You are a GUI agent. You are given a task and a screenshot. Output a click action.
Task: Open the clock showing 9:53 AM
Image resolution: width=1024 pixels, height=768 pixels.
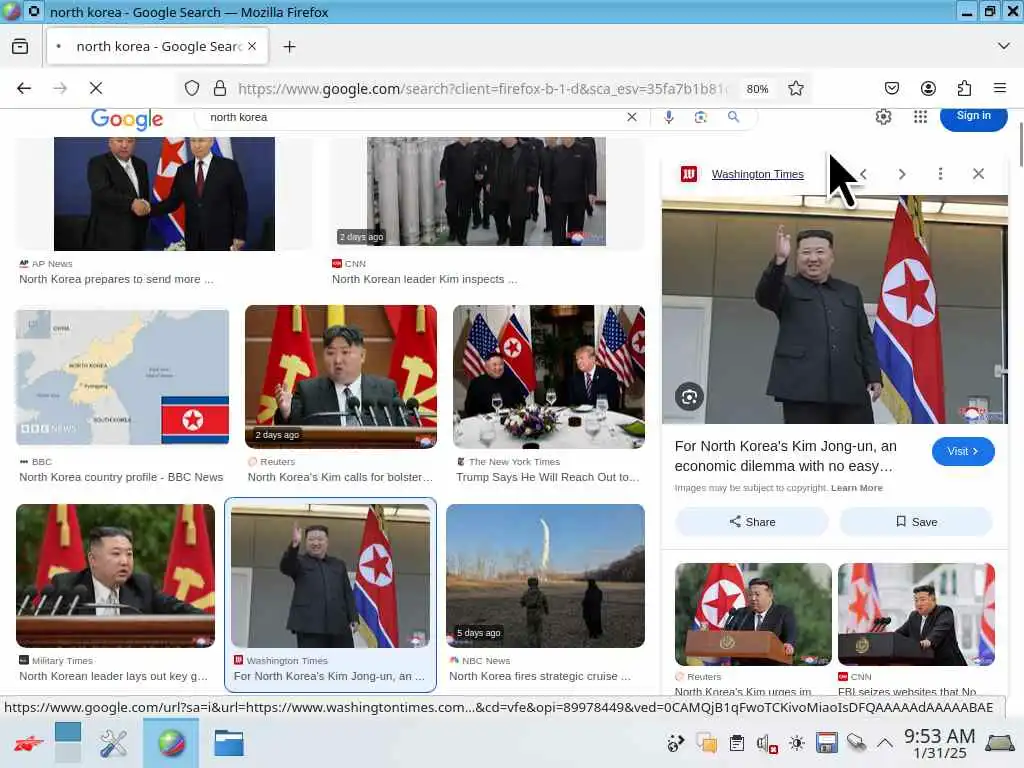click(939, 743)
